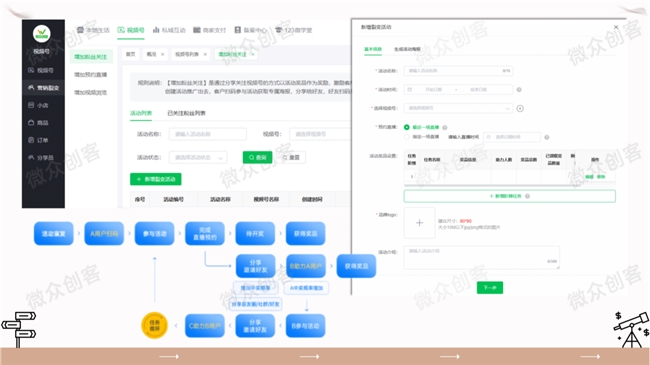Click the help icon beside 活动时间 date range

(x=519, y=90)
